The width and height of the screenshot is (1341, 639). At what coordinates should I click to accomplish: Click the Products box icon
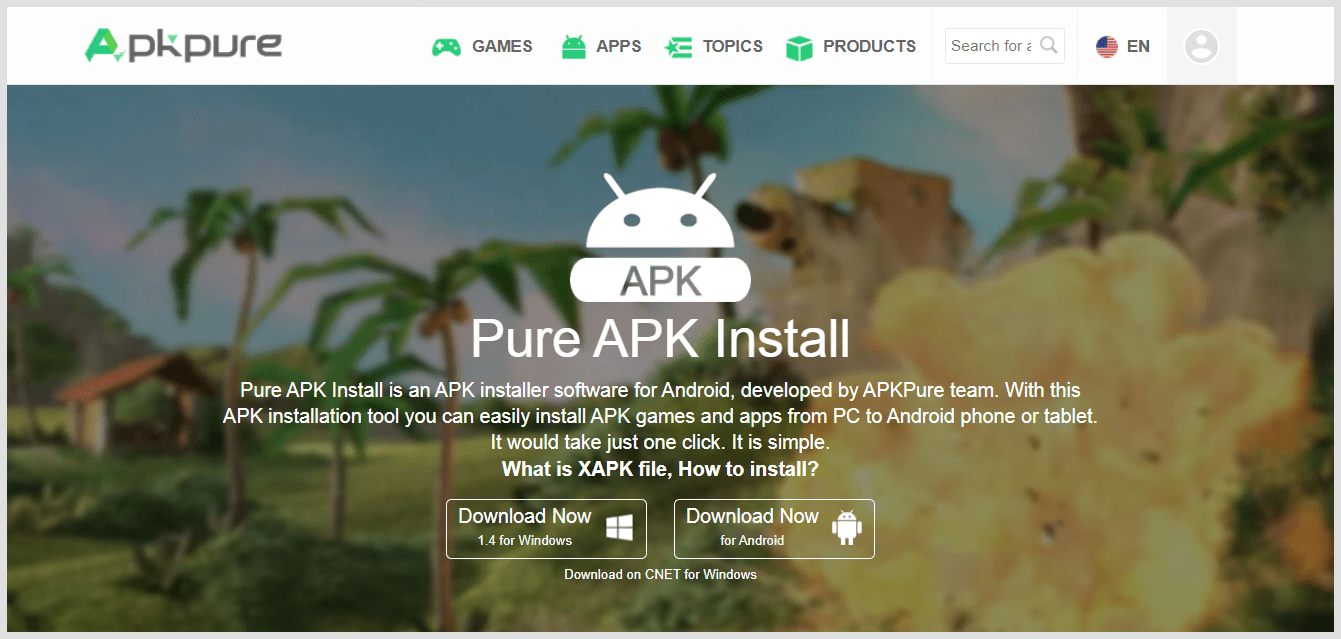point(799,47)
